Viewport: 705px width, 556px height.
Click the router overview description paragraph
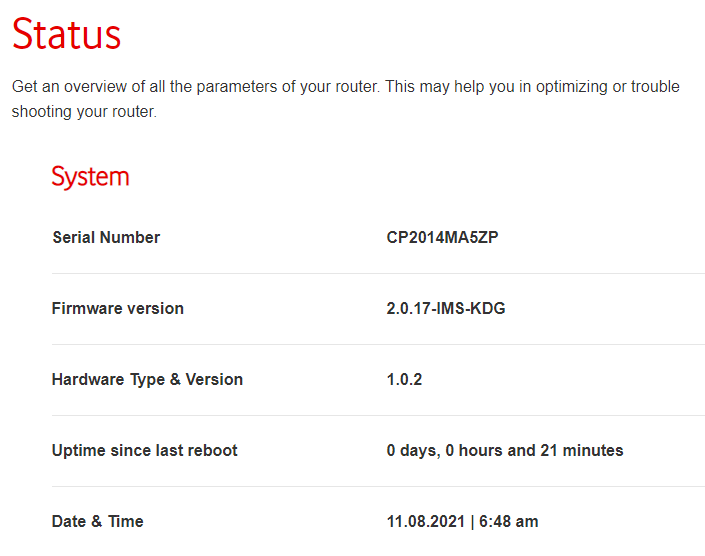pyautogui.click(x=345, y=99)
